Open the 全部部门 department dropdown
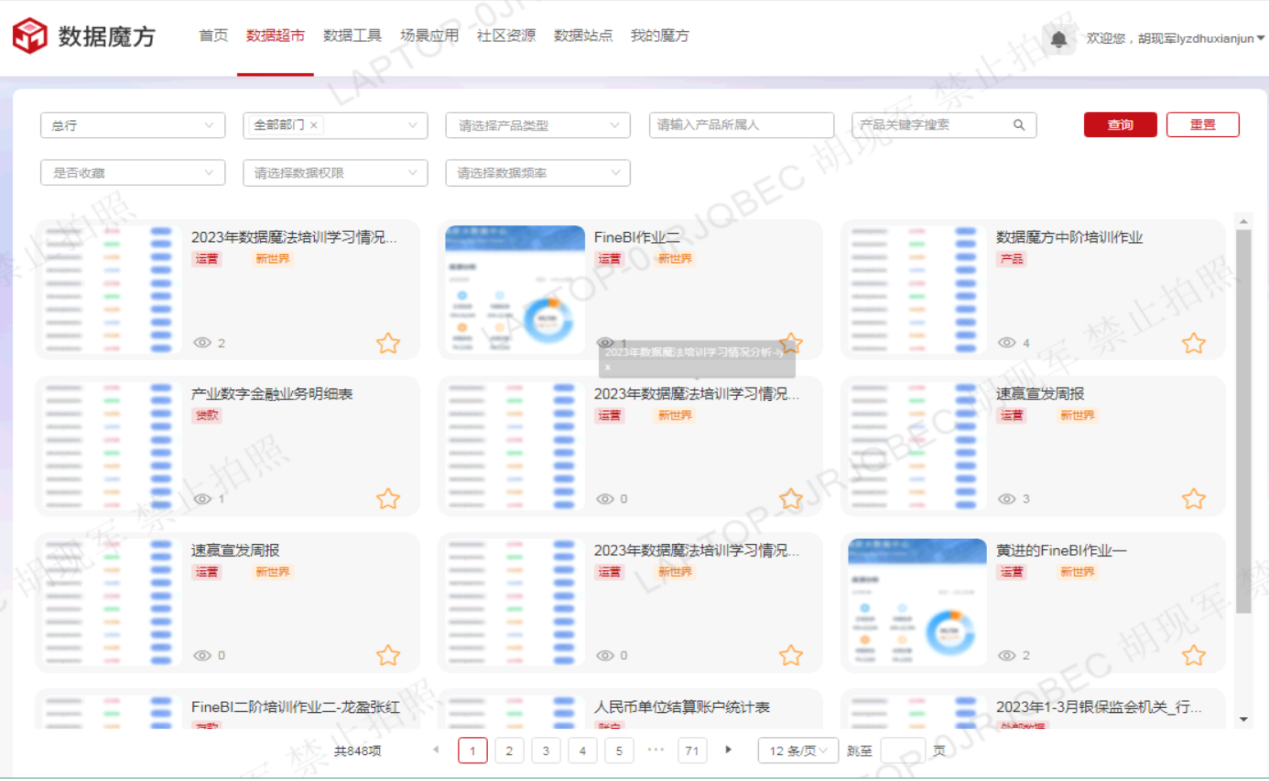The image size is (1269, 781). pos(335,125)
